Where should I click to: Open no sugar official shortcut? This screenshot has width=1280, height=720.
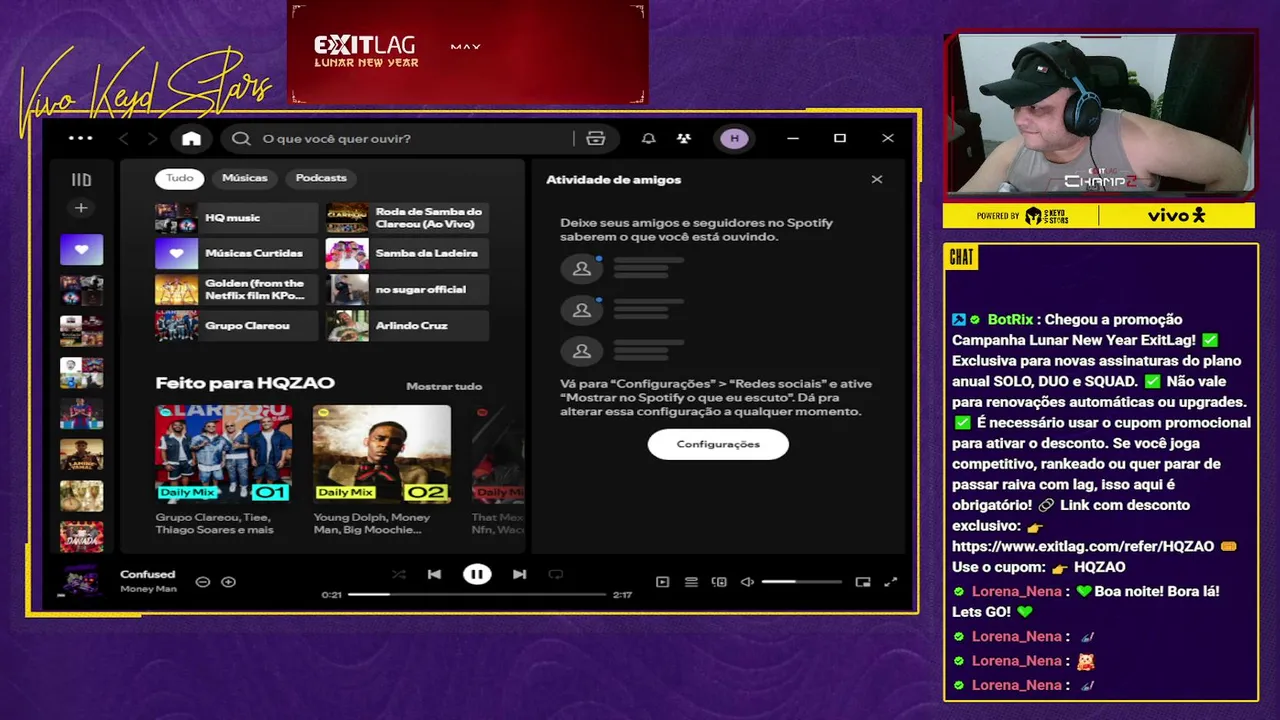(x=407, y=290)
